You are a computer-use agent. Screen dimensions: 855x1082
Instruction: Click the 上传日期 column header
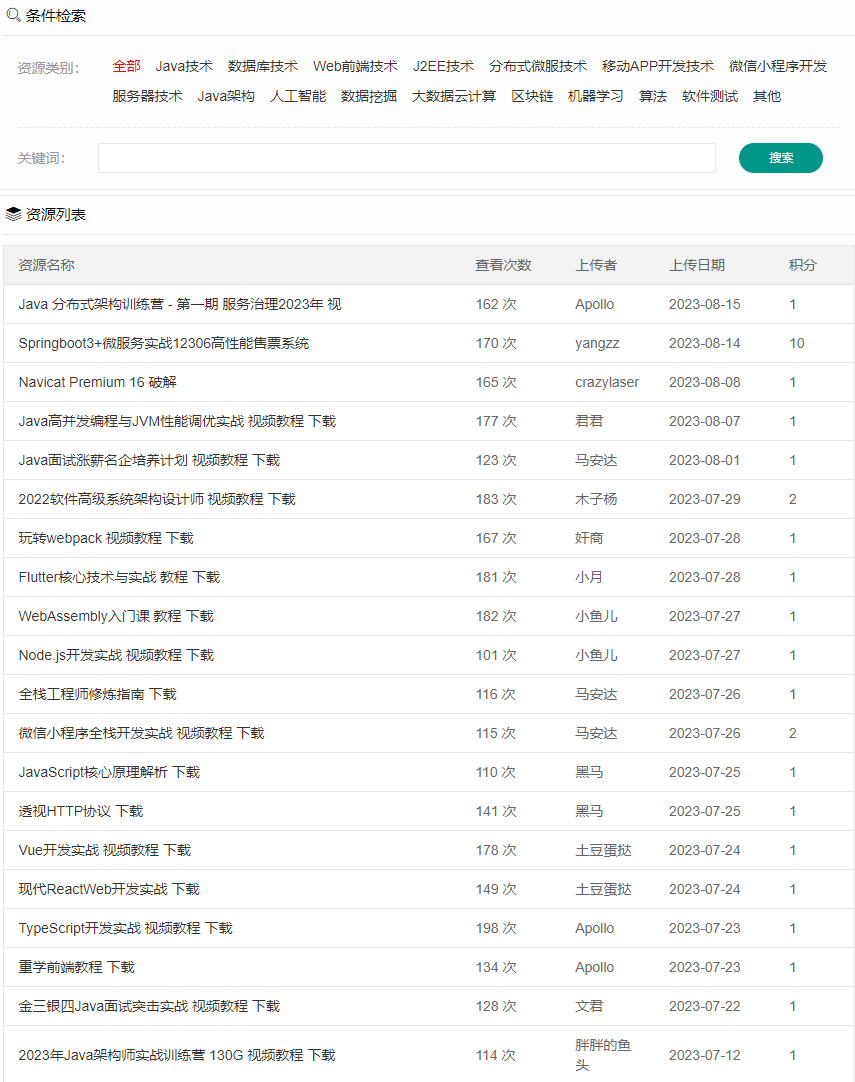(696, 265)
